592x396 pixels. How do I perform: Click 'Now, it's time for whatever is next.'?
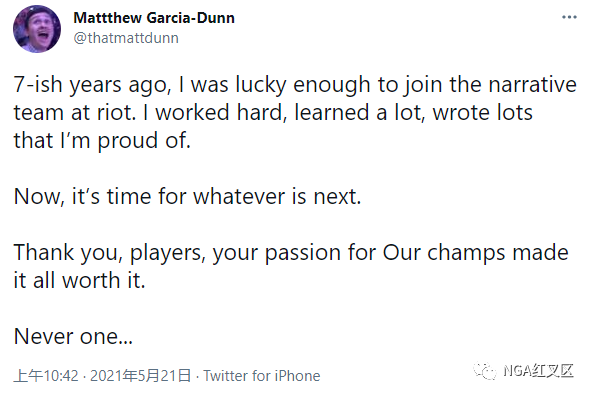coord(187,196)
